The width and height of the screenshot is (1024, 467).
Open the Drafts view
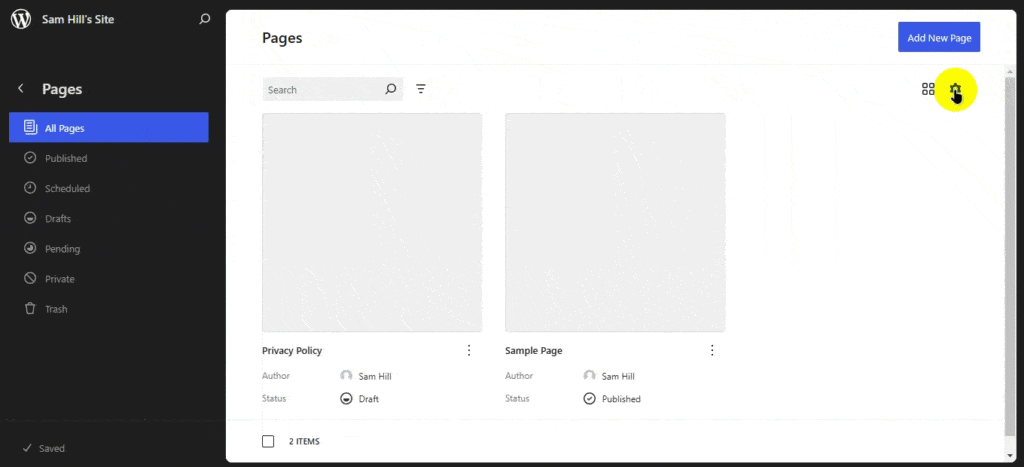pyautogui.click(x=58, y=218)
